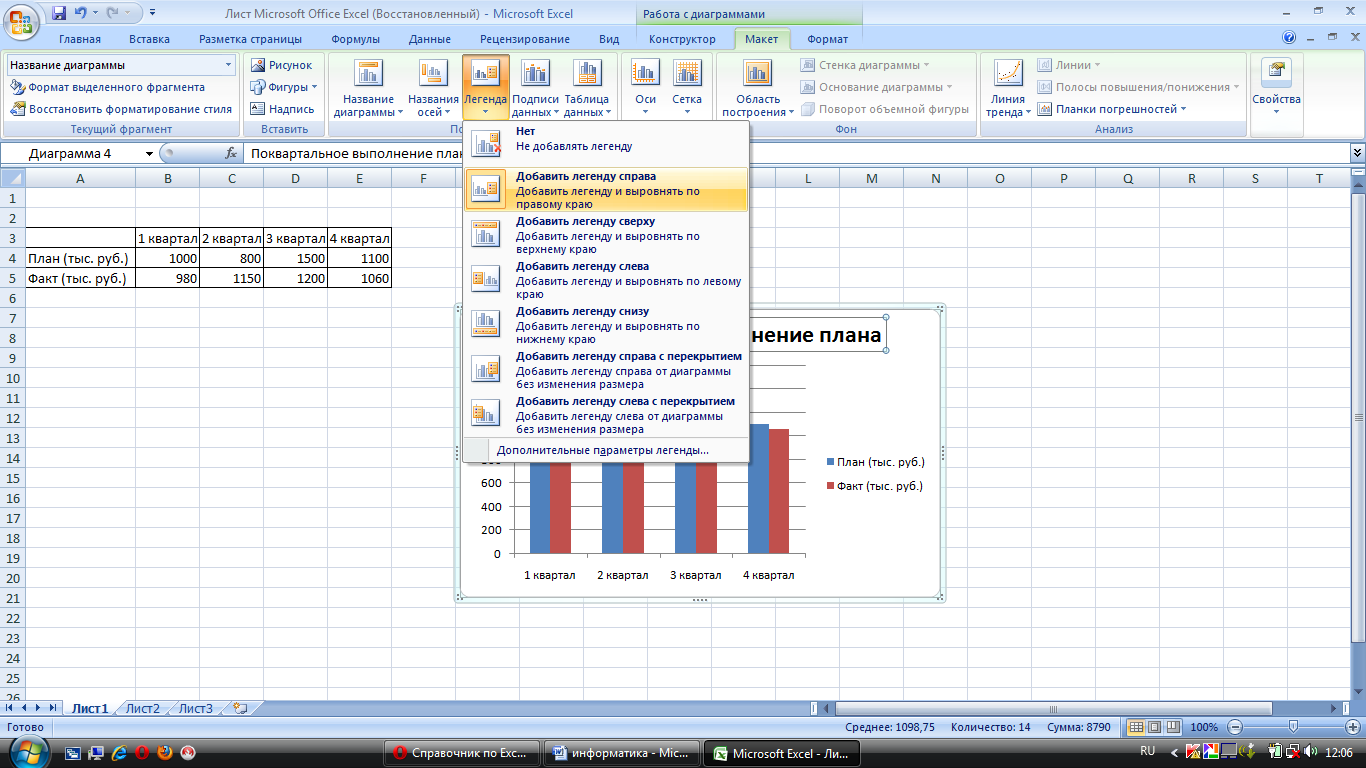
Task: Click the Легенда ribbon button
Action: (x=485, y=88)
